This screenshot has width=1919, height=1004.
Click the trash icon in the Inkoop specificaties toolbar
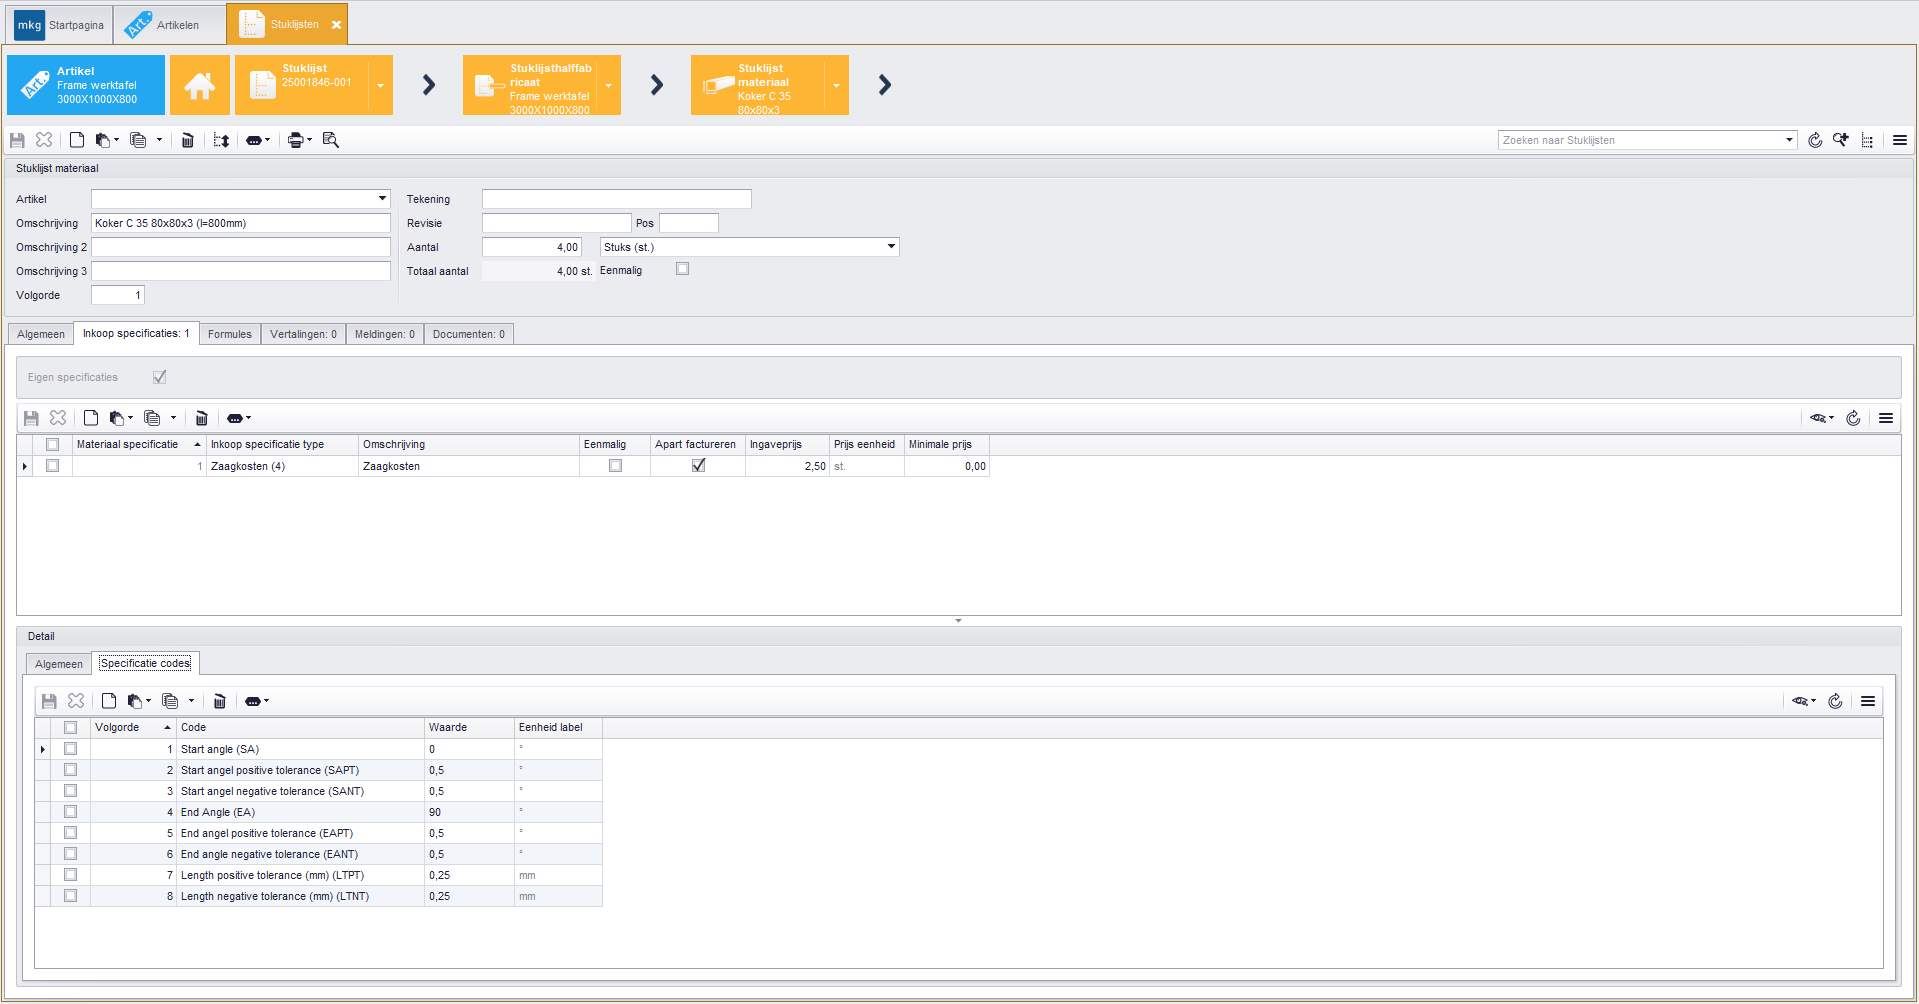point(201,418)
